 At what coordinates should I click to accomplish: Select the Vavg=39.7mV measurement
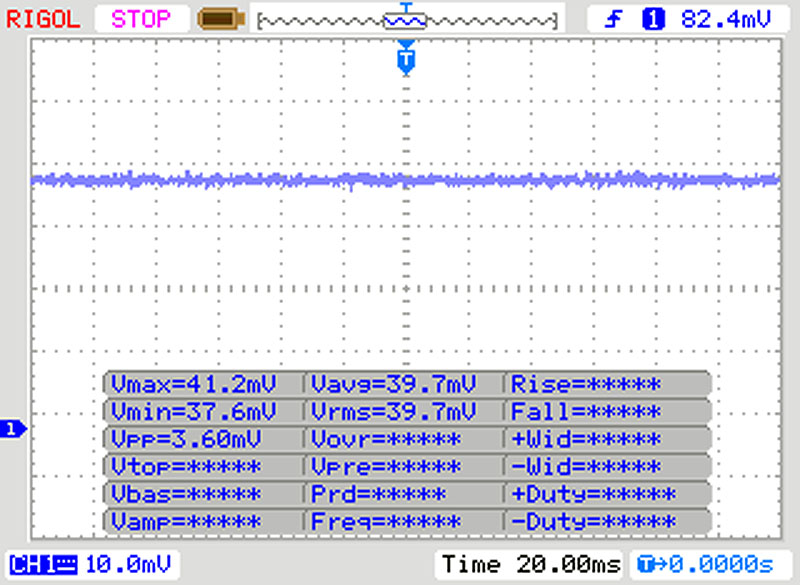coord(393,384)
